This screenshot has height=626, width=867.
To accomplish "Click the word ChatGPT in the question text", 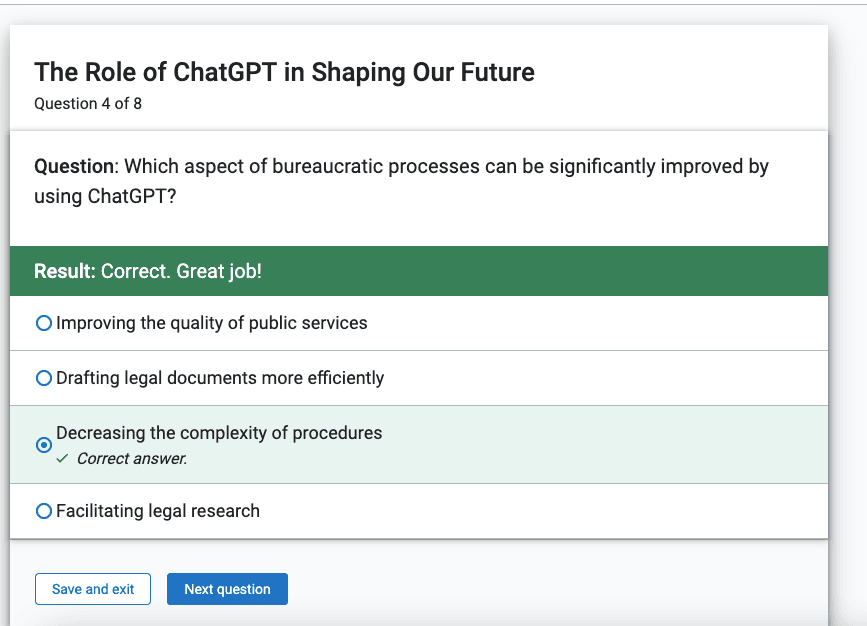I will [128, 196].
